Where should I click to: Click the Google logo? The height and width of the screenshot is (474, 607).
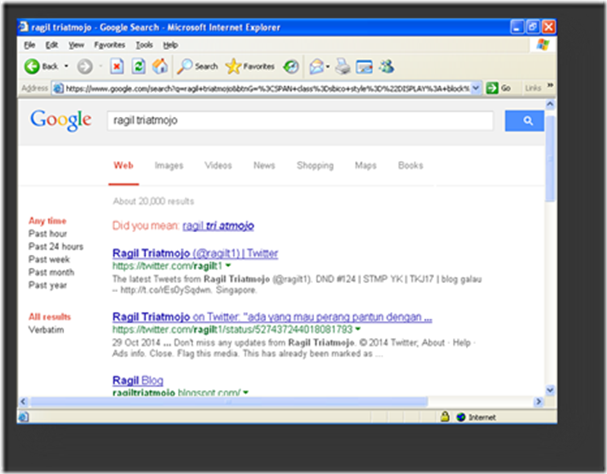point(61,120)
